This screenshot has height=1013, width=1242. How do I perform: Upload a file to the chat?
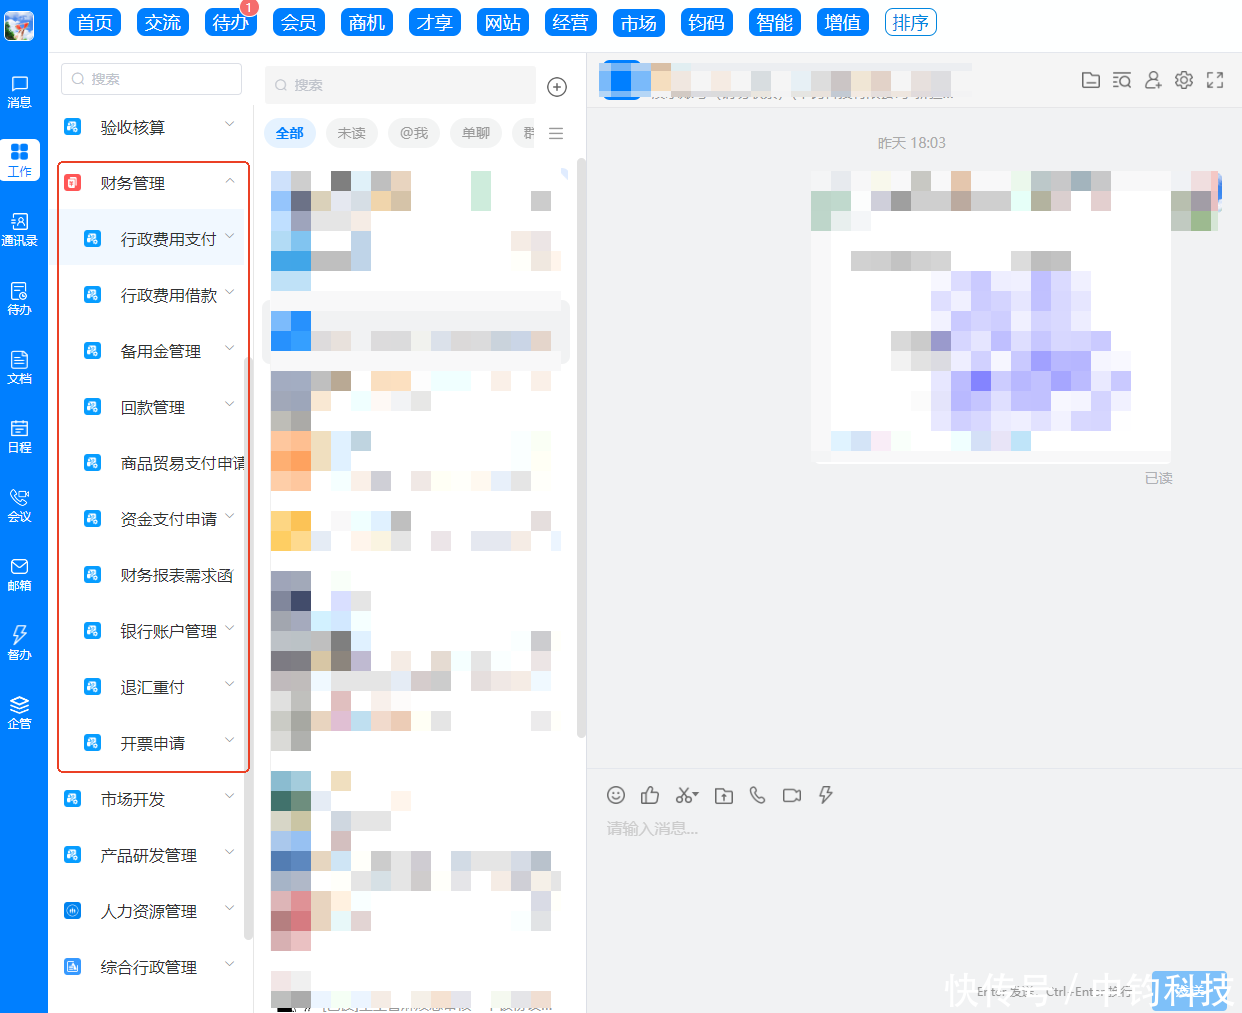[724, 795]
